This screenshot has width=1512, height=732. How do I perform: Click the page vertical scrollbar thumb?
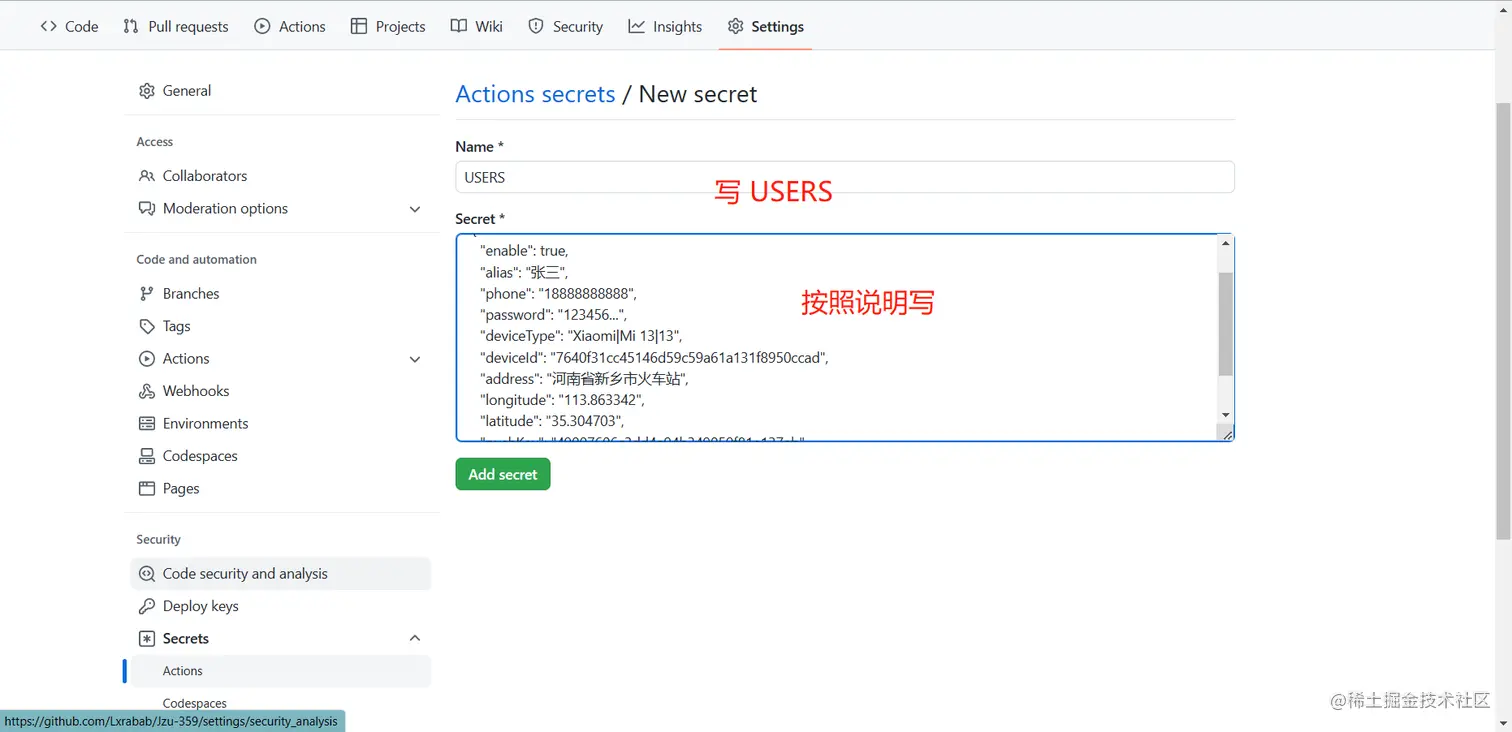click(x=1503, y=320)
